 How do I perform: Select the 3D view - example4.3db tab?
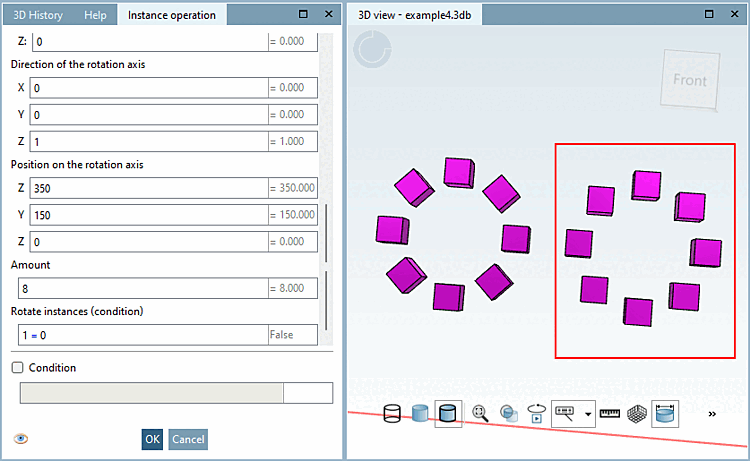pos(414,15)
